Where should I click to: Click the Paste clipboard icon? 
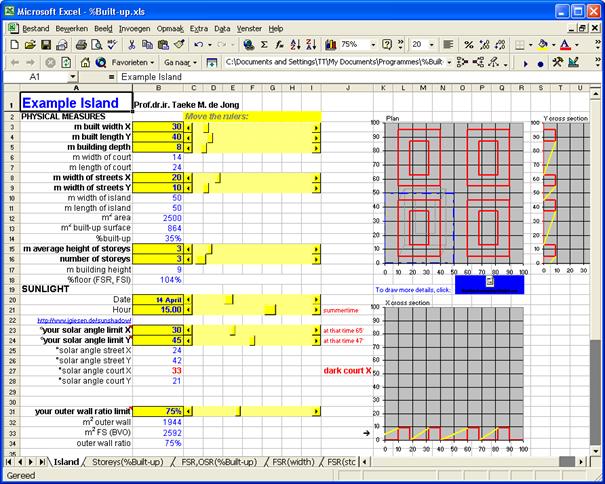163,45
